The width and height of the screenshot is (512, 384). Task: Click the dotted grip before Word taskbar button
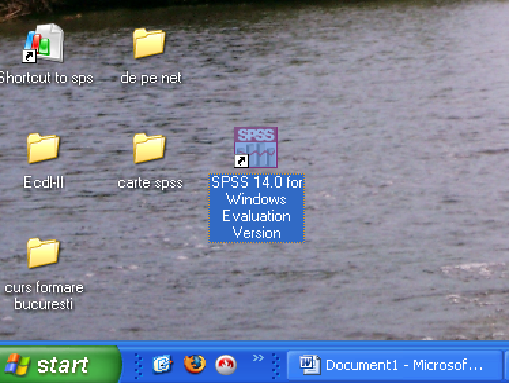click(x=276, y=366)
